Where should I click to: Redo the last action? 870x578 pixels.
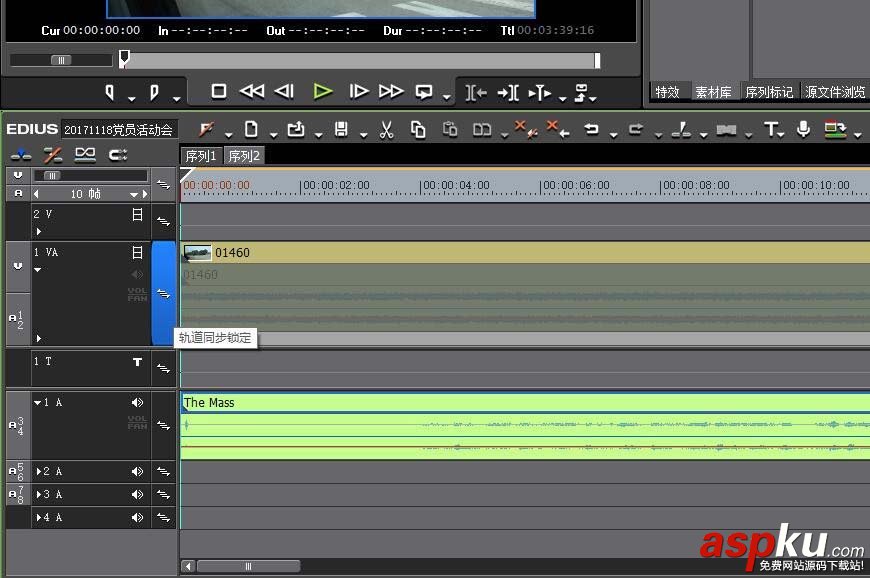(636, 130)
